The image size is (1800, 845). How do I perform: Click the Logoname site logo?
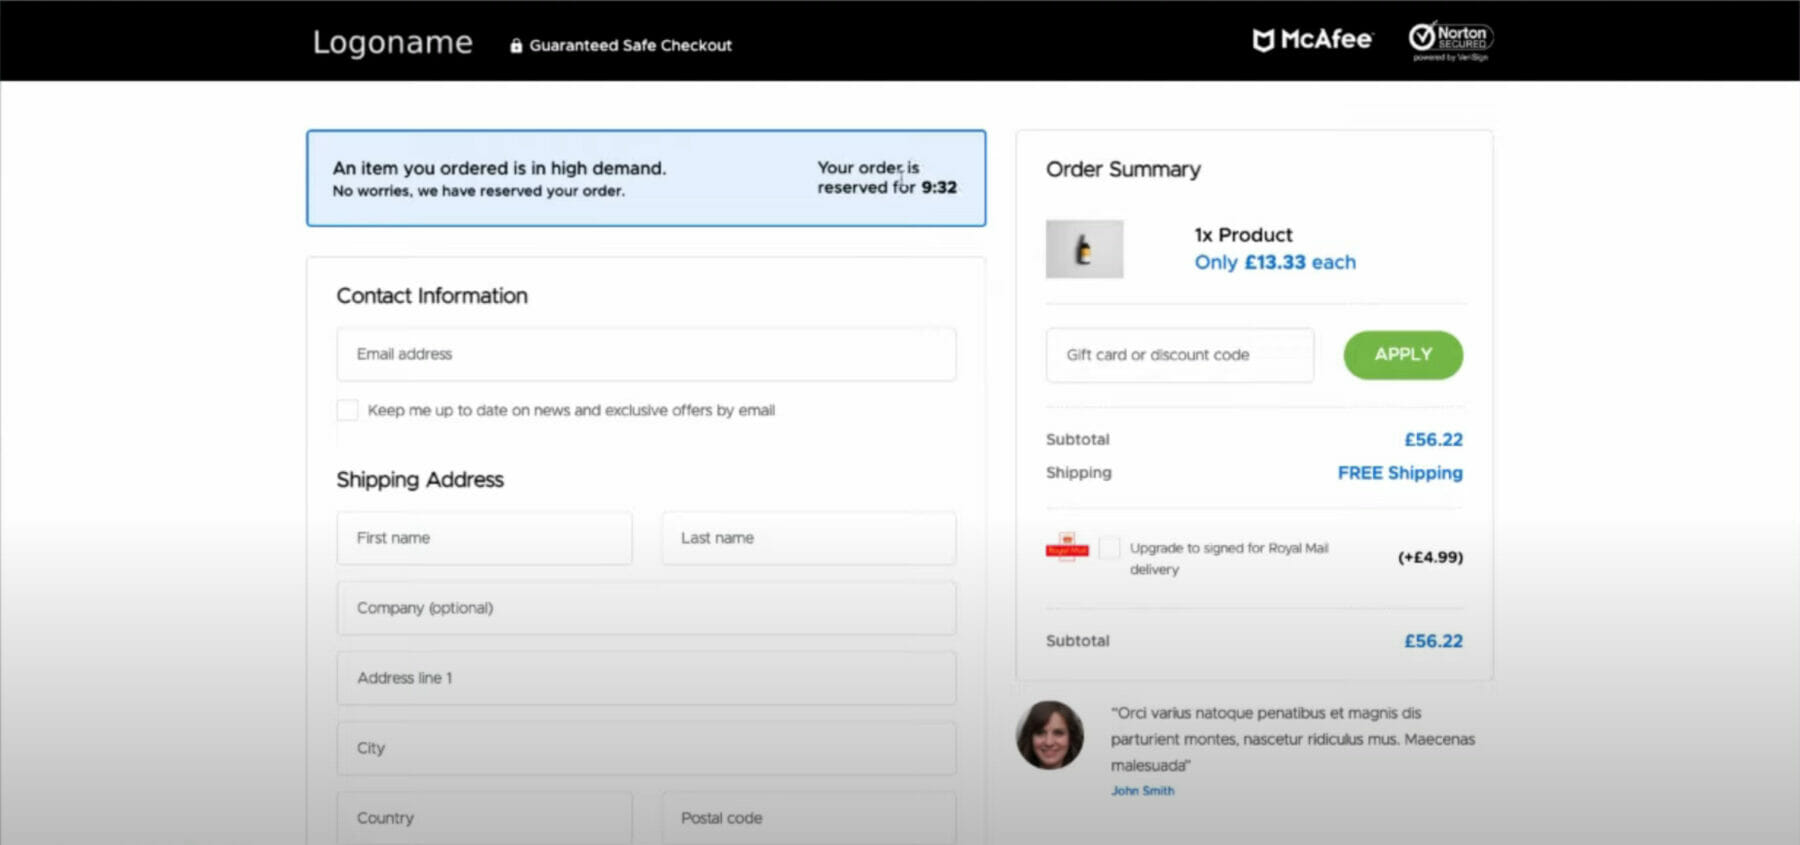[392, 42]
